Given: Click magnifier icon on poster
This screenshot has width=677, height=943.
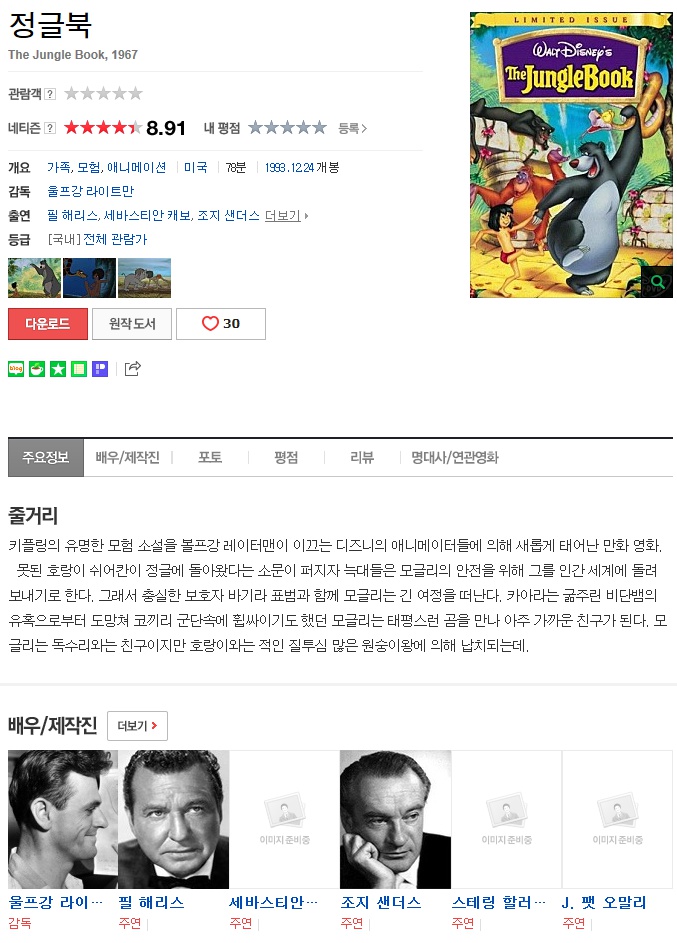Looking at the screenshot, I should point(657,281).
